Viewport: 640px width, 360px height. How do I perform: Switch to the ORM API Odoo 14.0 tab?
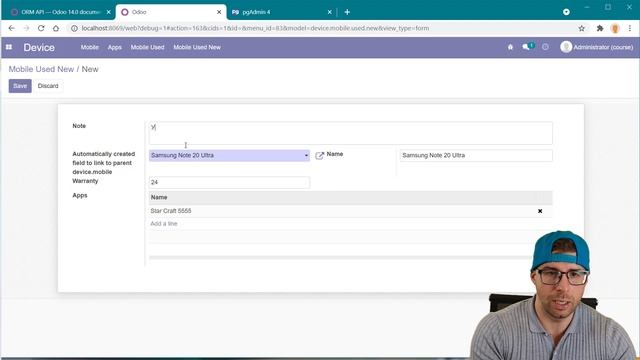59,12
